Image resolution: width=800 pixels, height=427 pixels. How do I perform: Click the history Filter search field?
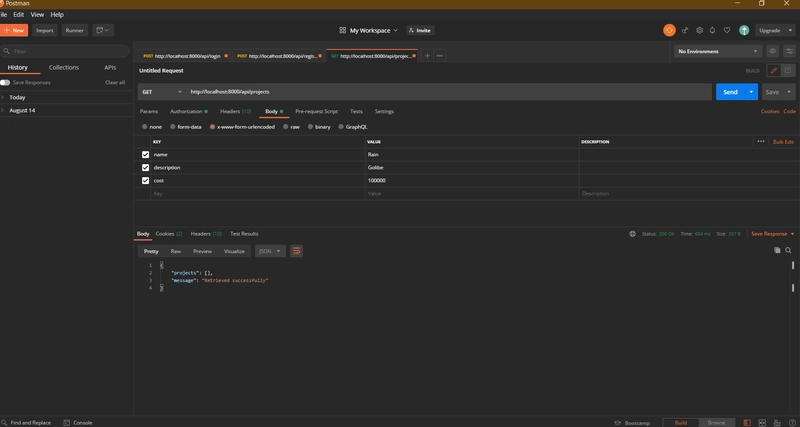click(64, 51)
